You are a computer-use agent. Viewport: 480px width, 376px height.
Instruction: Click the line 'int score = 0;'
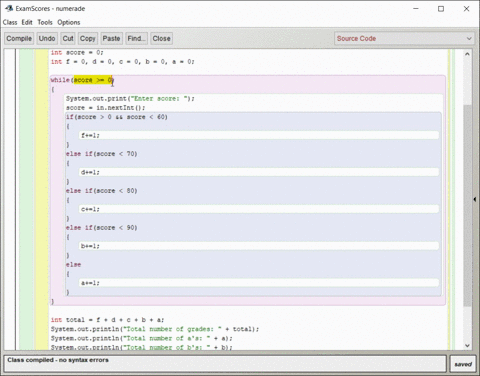(x=77, y=53)
